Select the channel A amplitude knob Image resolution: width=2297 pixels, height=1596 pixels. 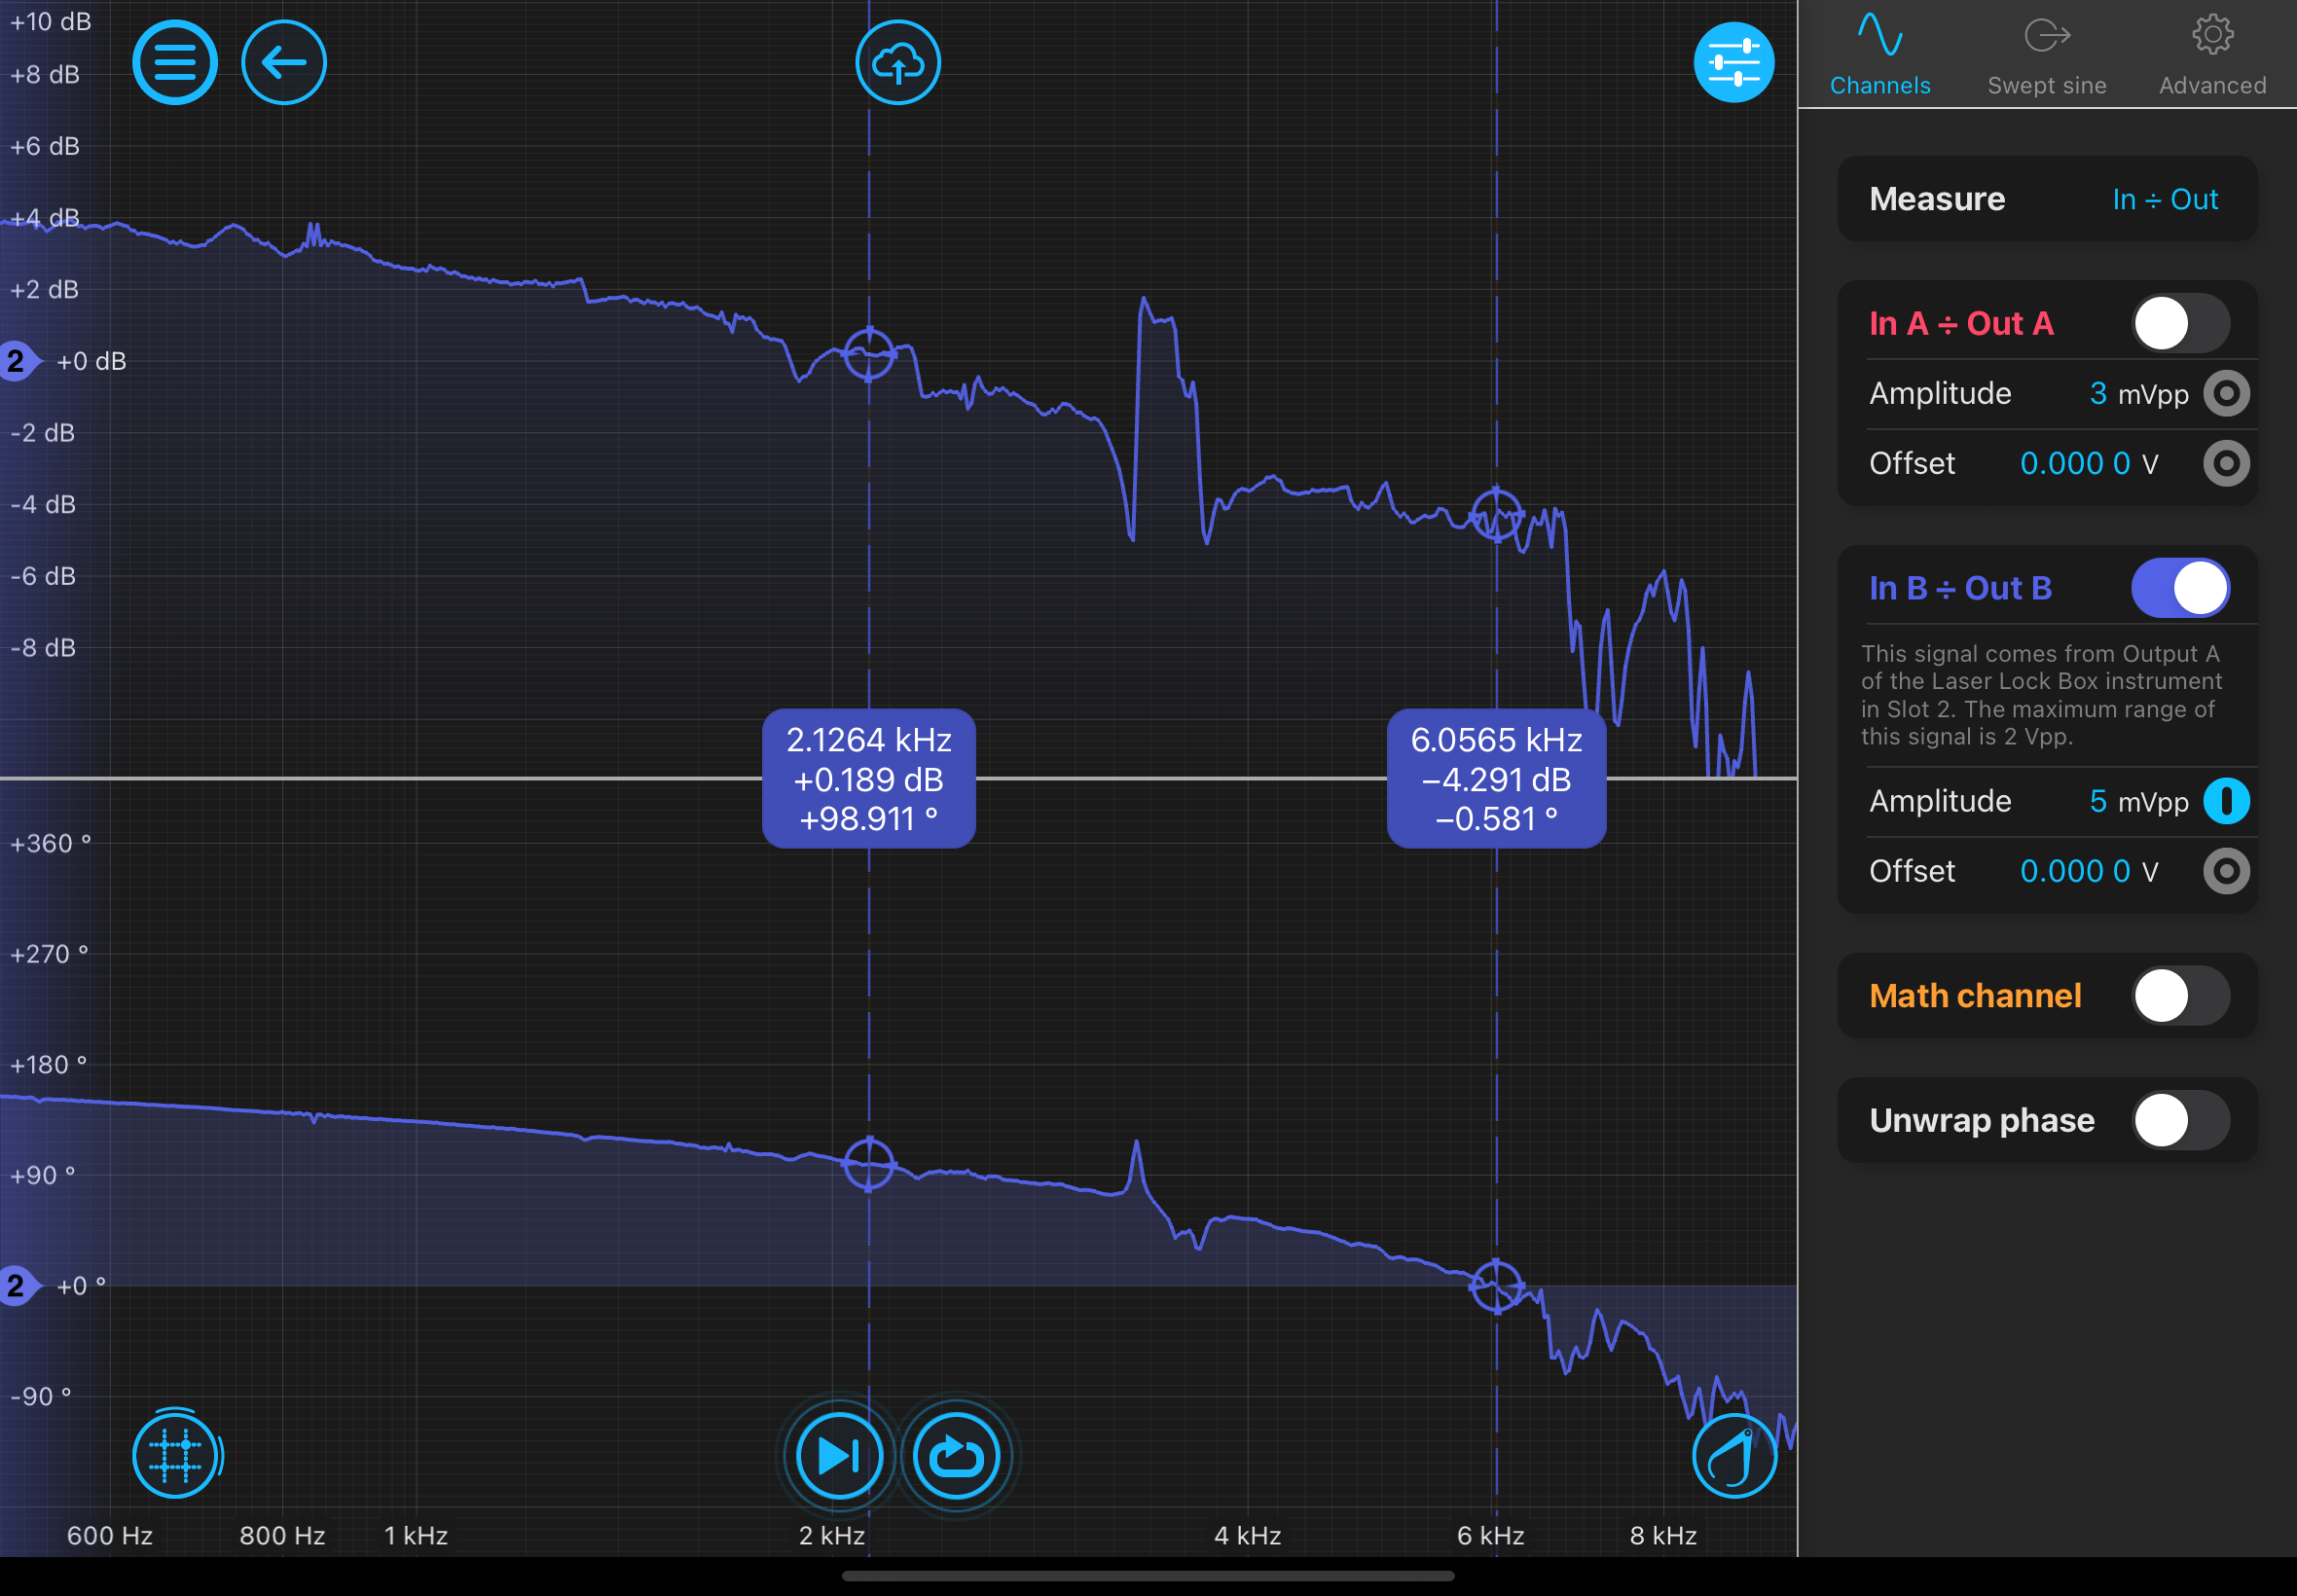click(x=2226, y=393)
